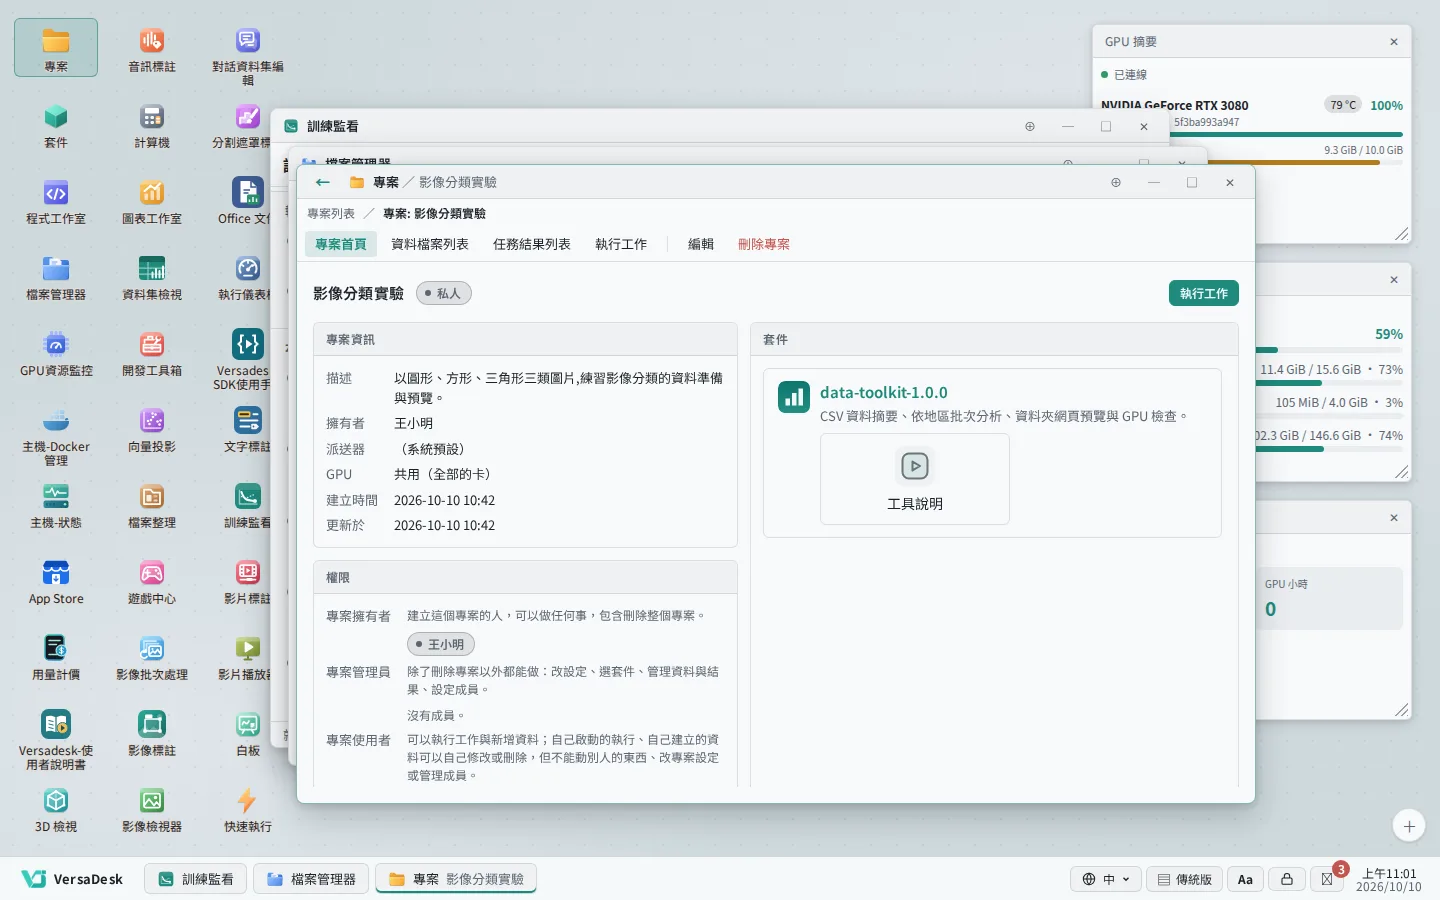
Task: Open the 執行工作 tab
Action: [x=621, y=244]
